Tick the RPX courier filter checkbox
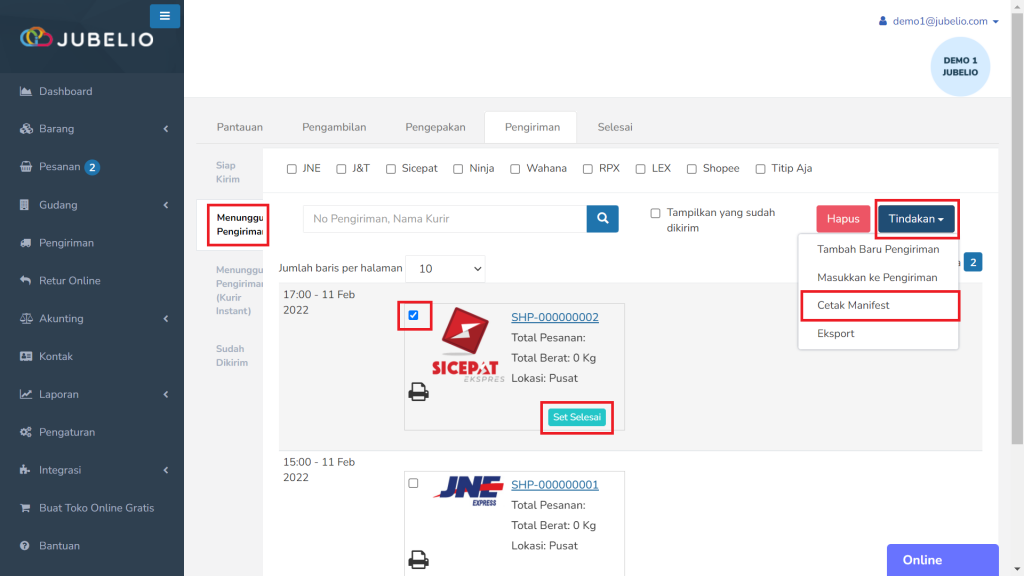1024x576 pixels. point(588,169)
